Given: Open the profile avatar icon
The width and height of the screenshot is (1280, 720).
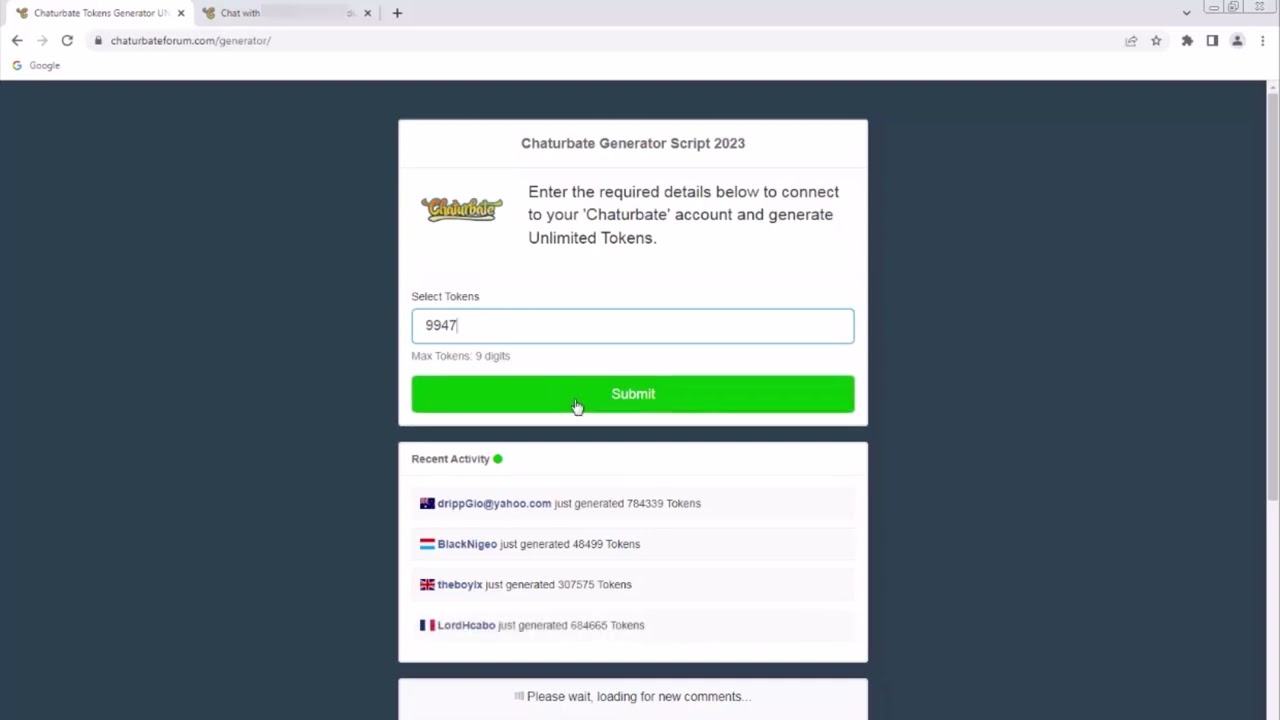Looking at the screenshot, I should [x=1237, y=41].
